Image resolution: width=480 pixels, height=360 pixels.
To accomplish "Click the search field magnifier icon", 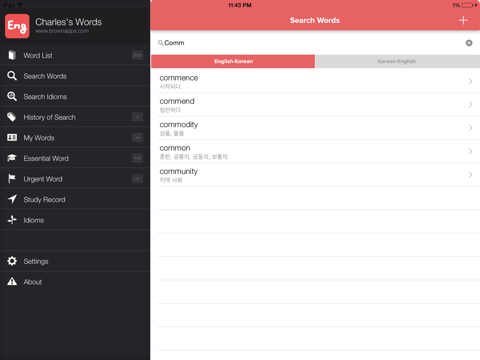I will [x=160, y=43].
